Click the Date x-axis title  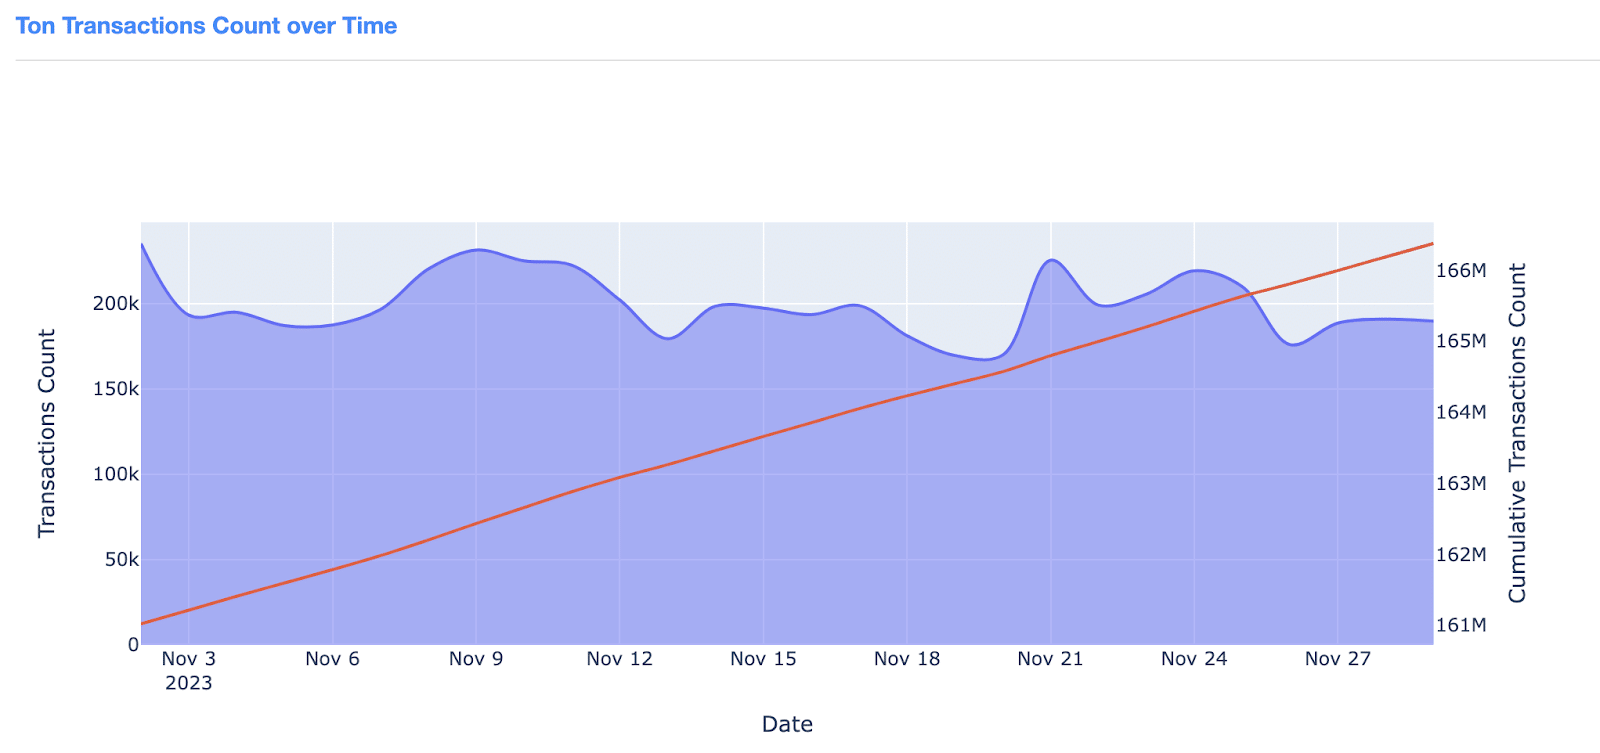(787, 724)
